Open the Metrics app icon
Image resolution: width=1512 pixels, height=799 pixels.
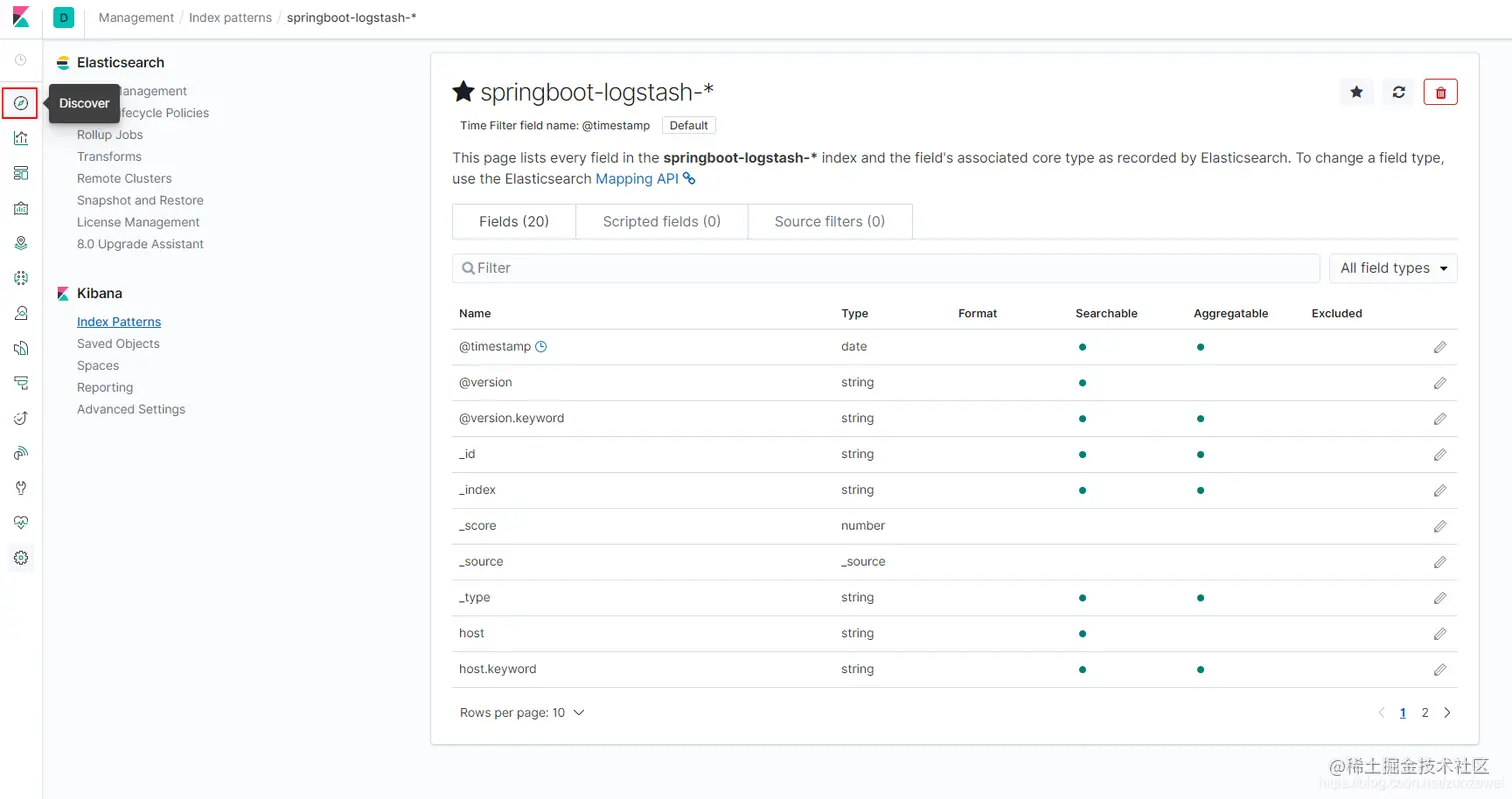(x=20, y=313)
